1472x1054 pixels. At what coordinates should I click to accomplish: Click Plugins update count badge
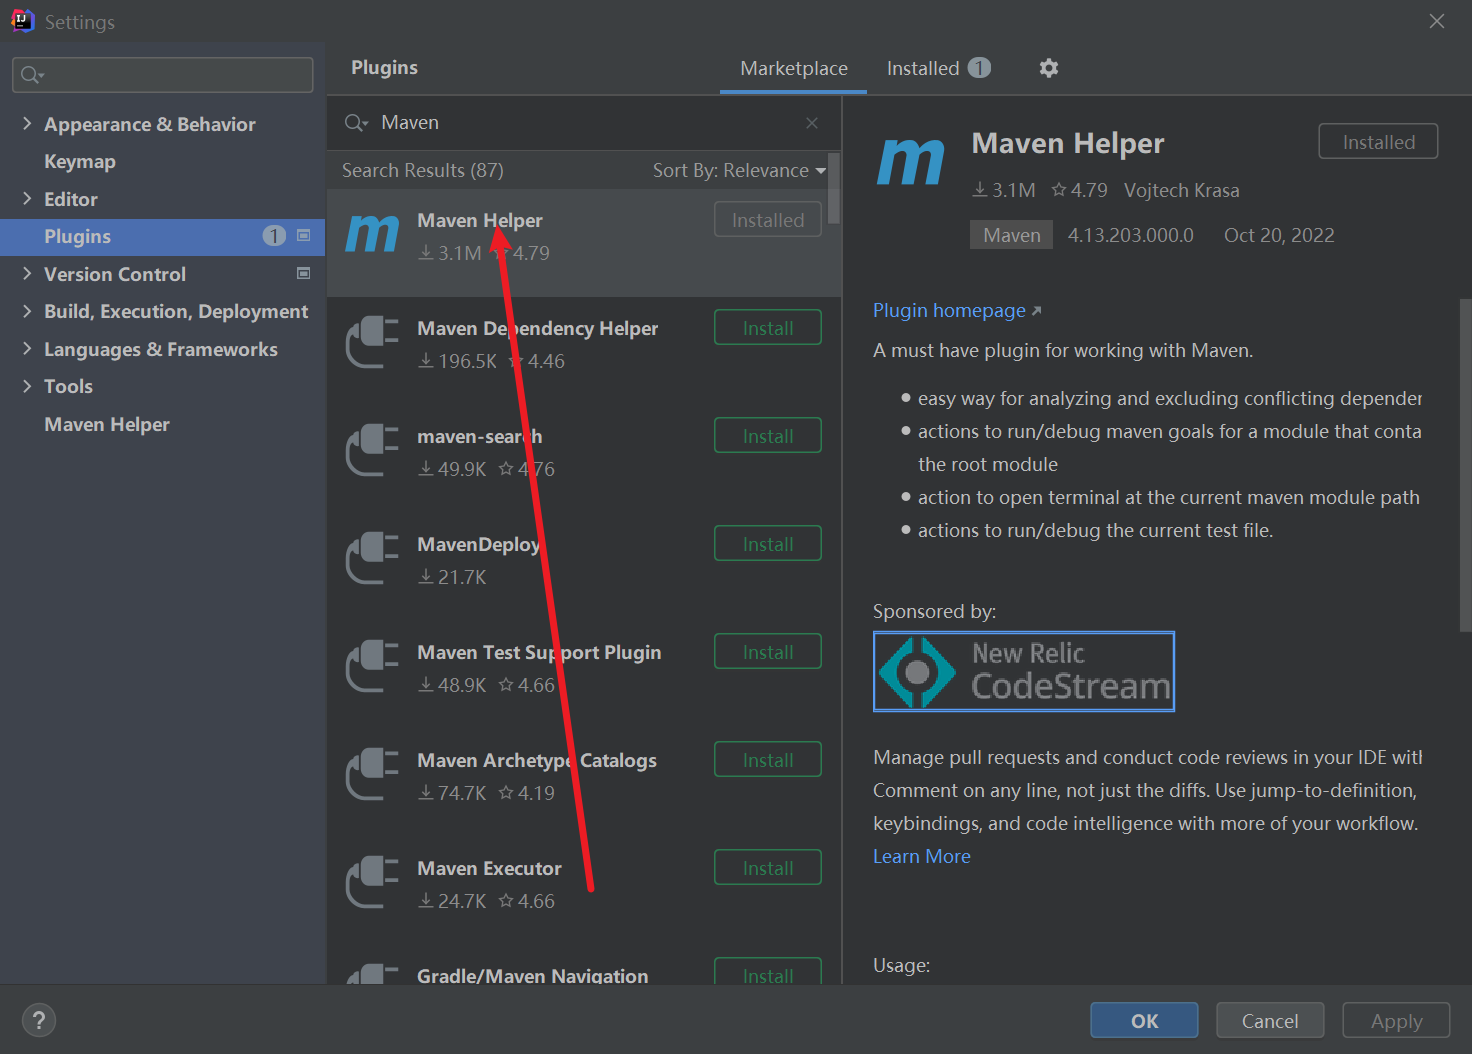click(x=274, y=236)
